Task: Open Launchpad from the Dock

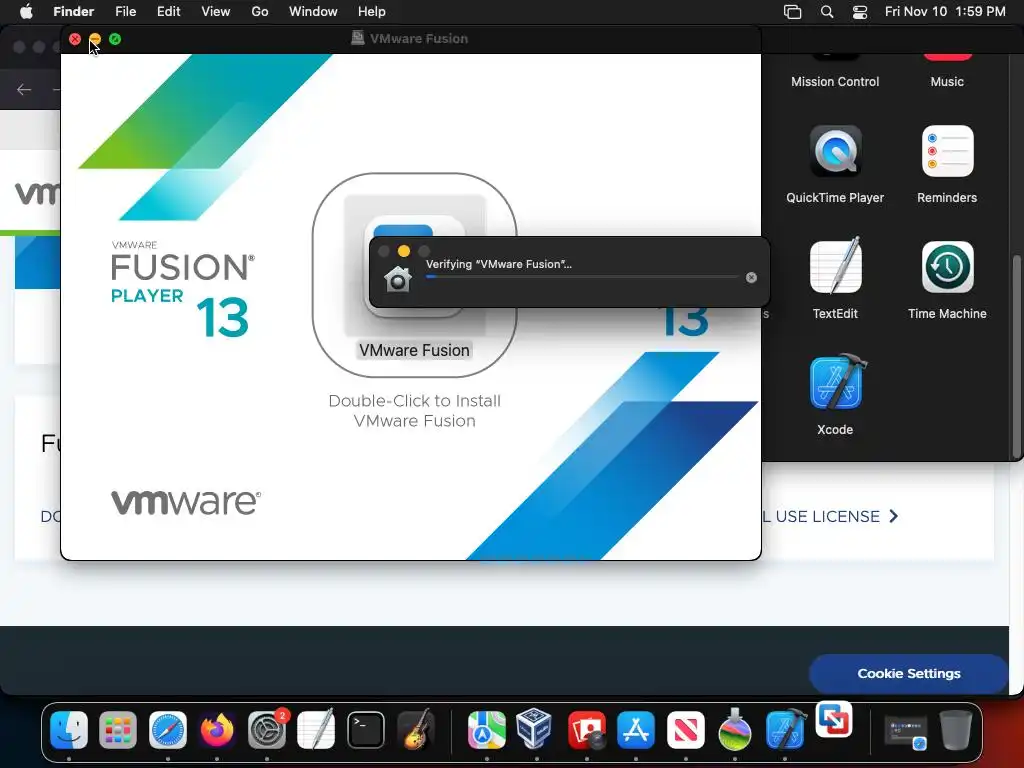Action: point(118,729)
